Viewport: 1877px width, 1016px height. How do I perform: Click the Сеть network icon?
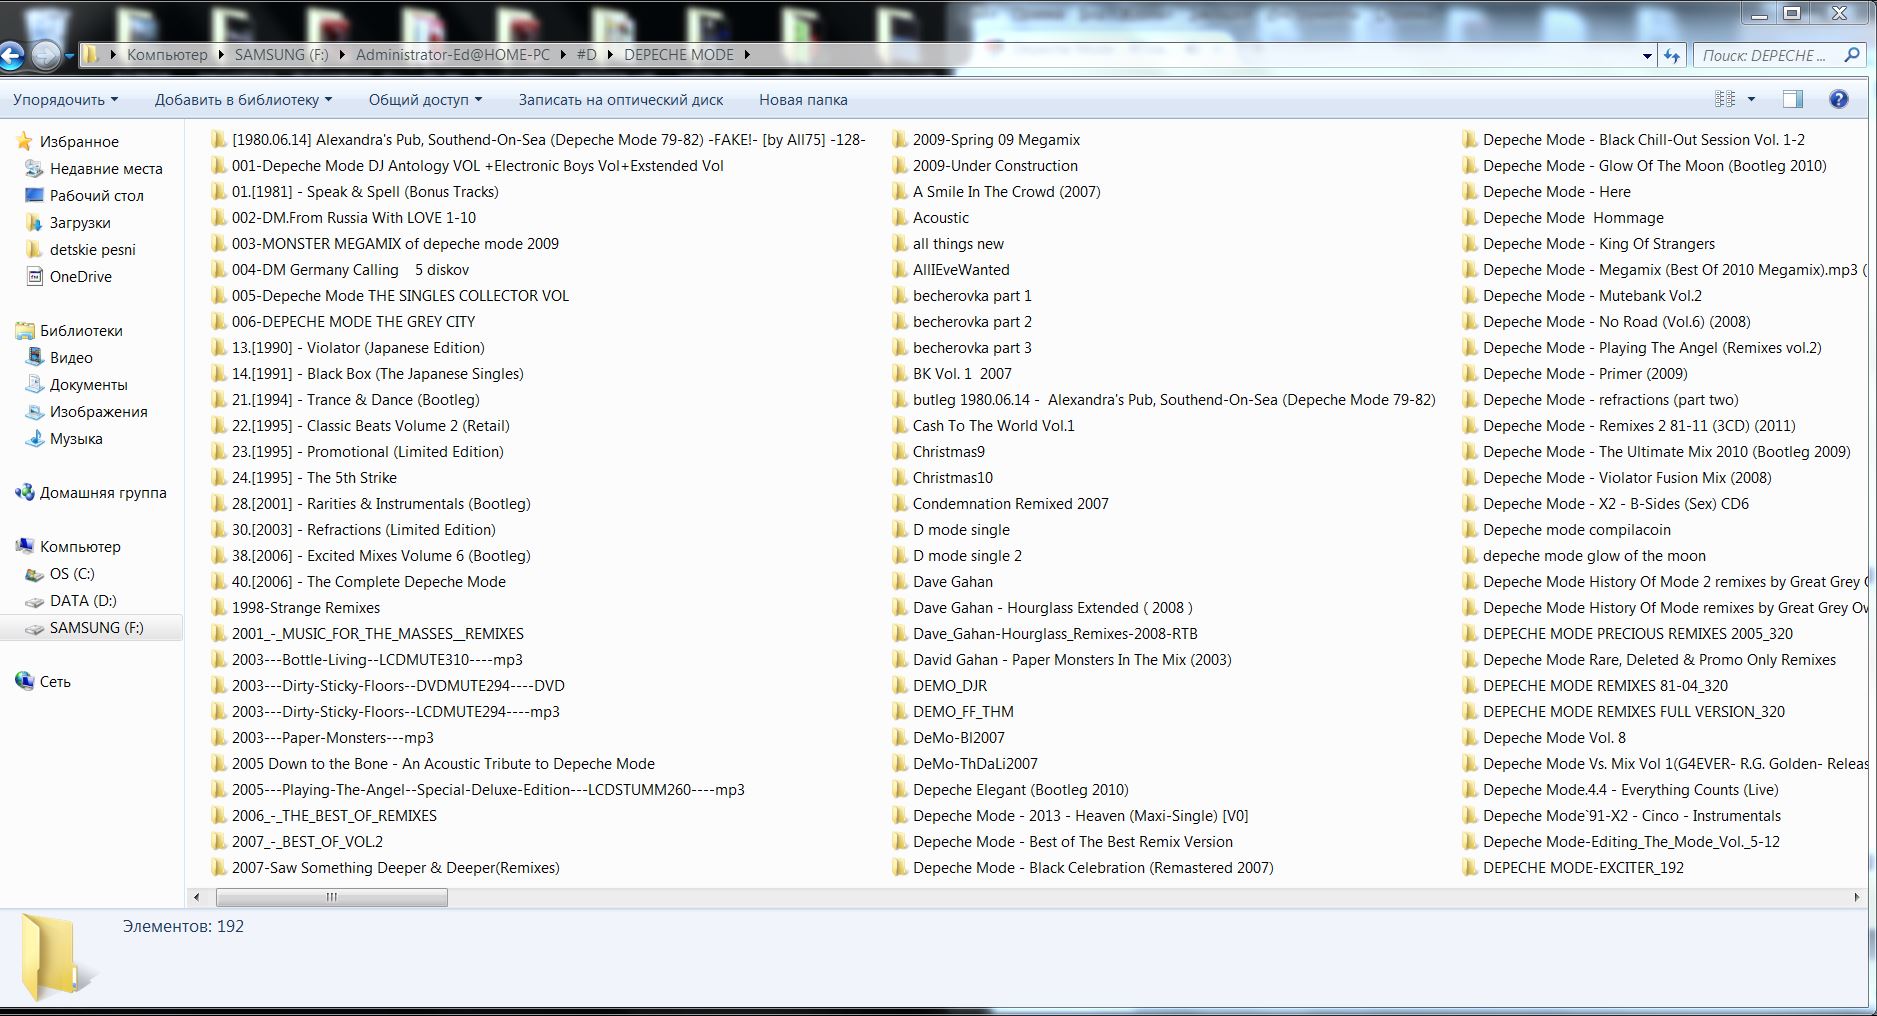pyautogui.click(x=25, y=682)
